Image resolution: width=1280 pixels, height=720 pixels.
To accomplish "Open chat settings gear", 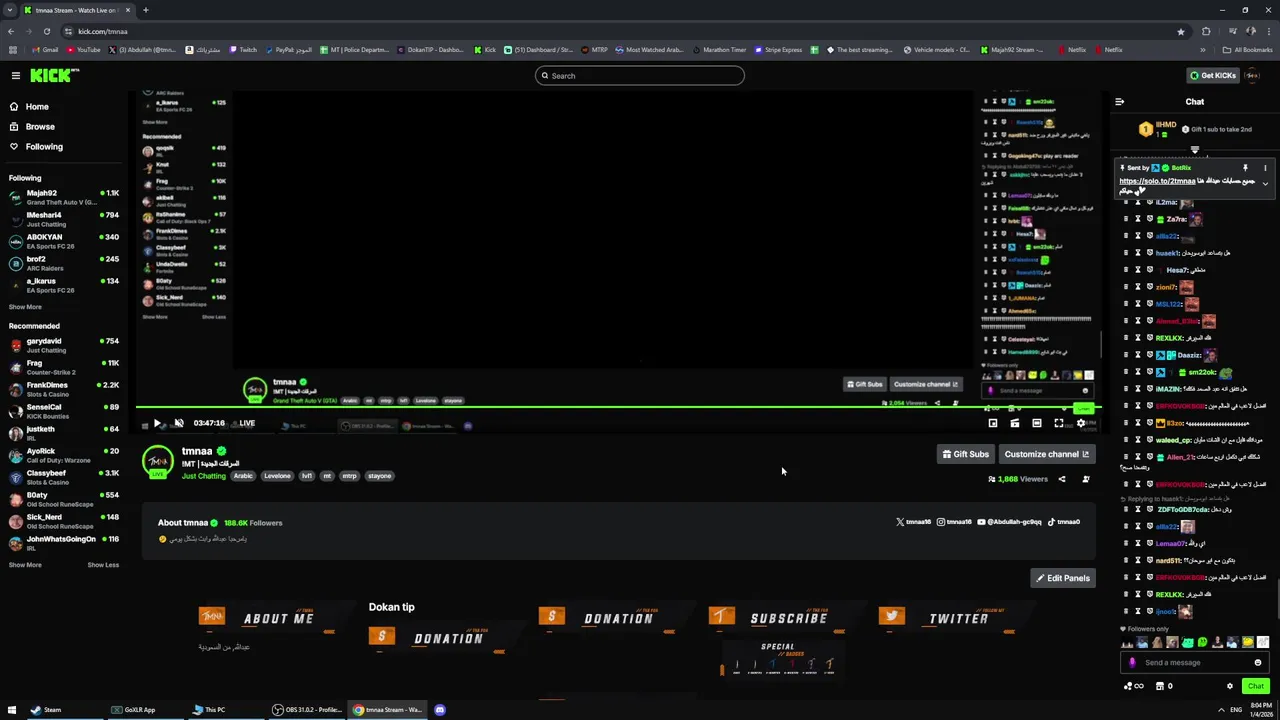I will [1229, 686].
